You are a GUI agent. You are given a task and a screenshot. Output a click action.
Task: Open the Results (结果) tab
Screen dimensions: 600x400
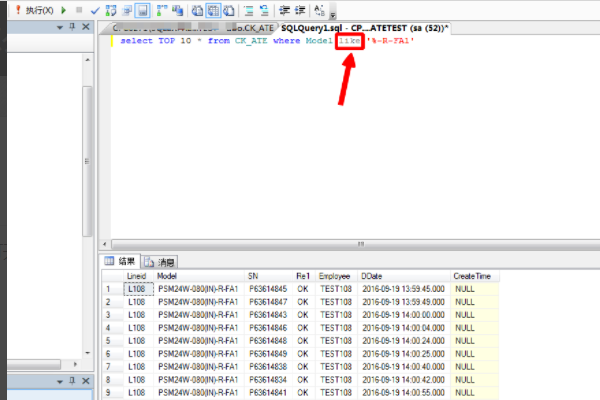pyautogui.click(x=120, y=261)
